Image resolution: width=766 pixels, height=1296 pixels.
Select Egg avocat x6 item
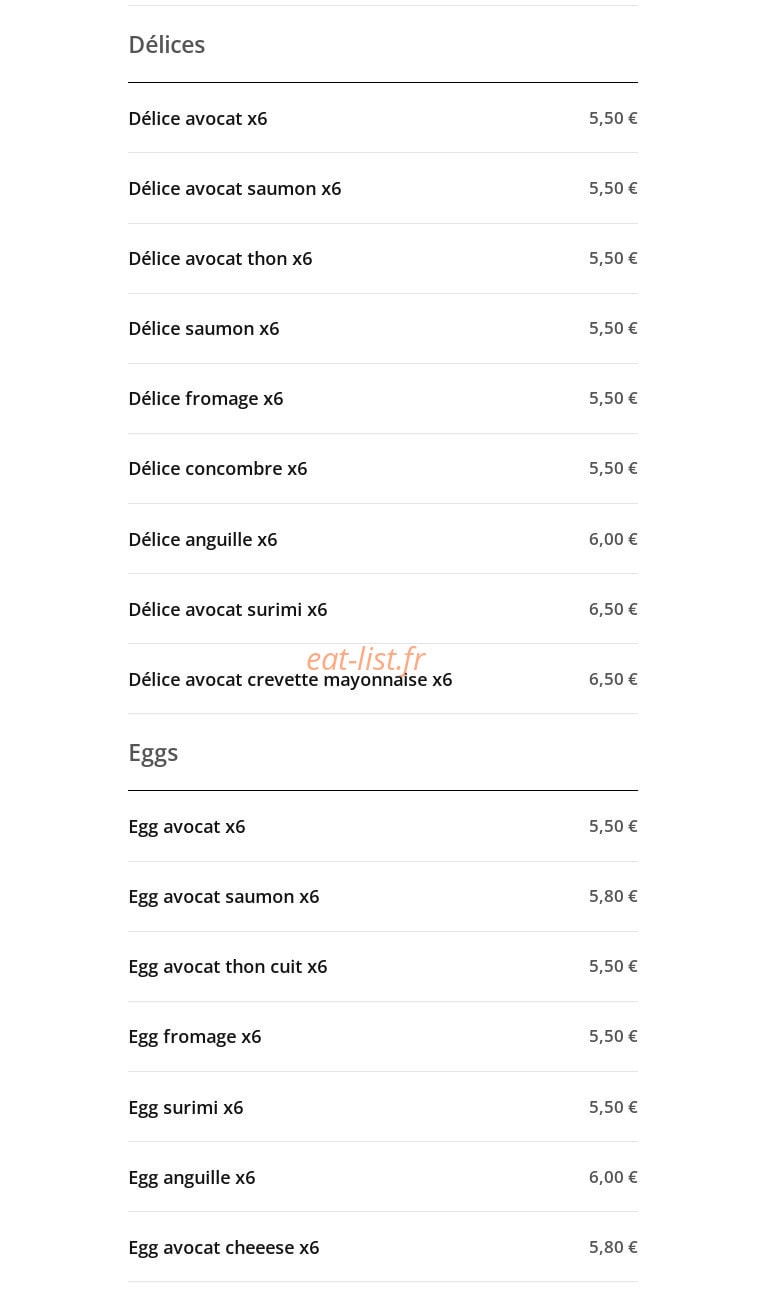[383, 826]
